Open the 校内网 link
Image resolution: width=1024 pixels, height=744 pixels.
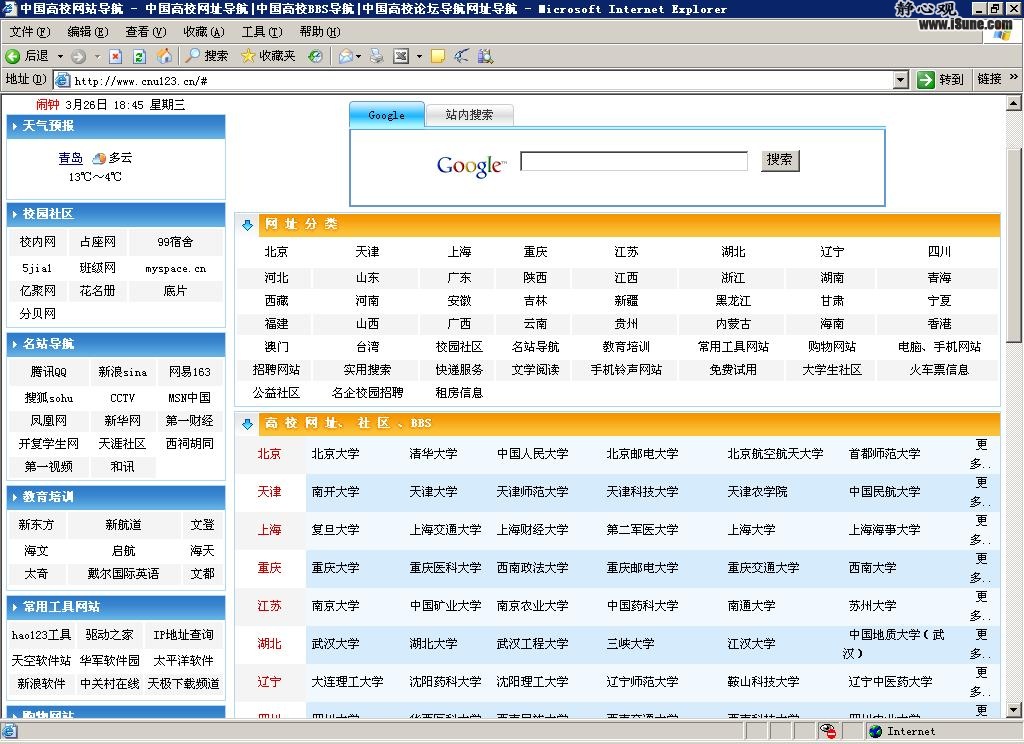pos(37,242)
